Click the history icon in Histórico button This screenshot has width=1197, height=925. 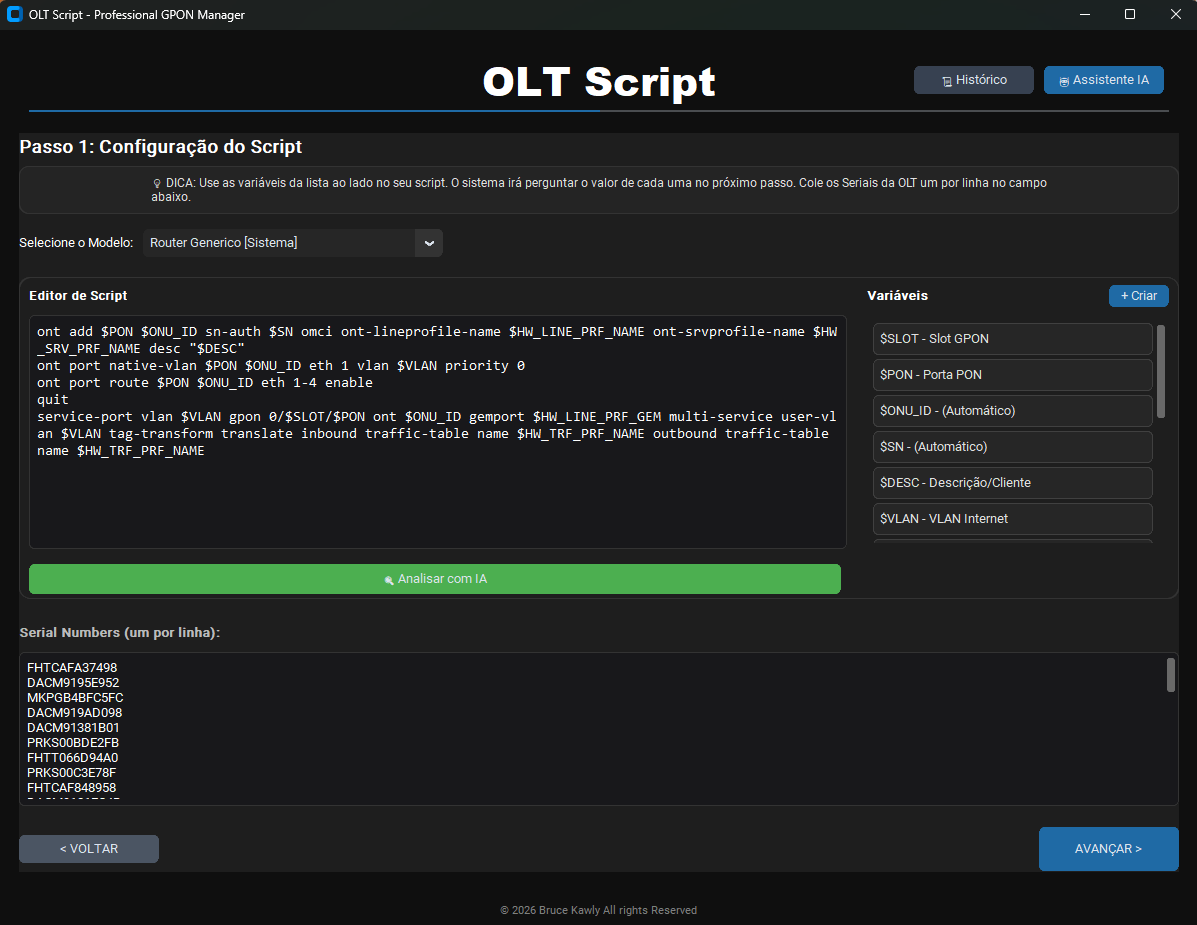click(x=947, y=81)
